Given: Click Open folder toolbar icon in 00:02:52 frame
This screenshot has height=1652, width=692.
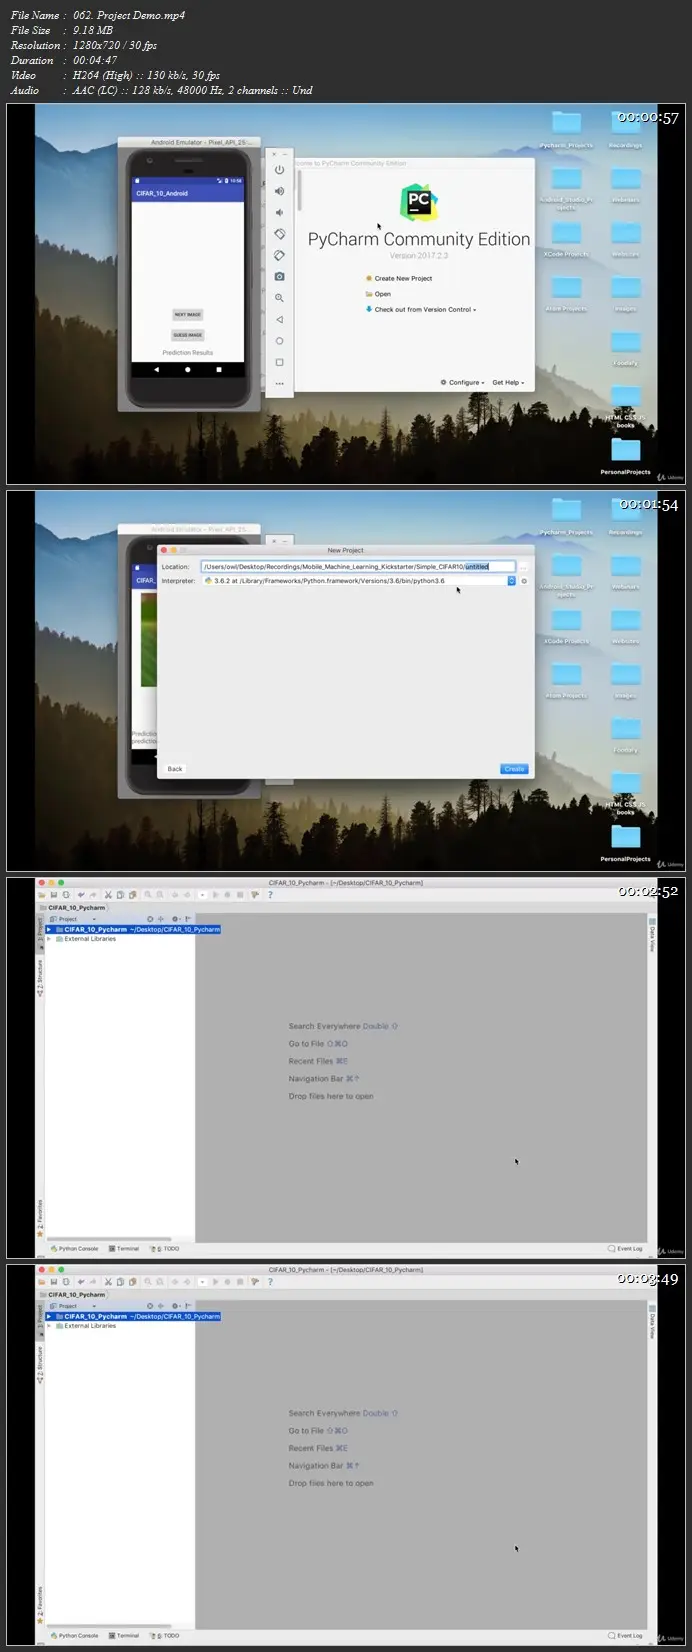Looking at the screenshot, I should click(x=40, y=895).
